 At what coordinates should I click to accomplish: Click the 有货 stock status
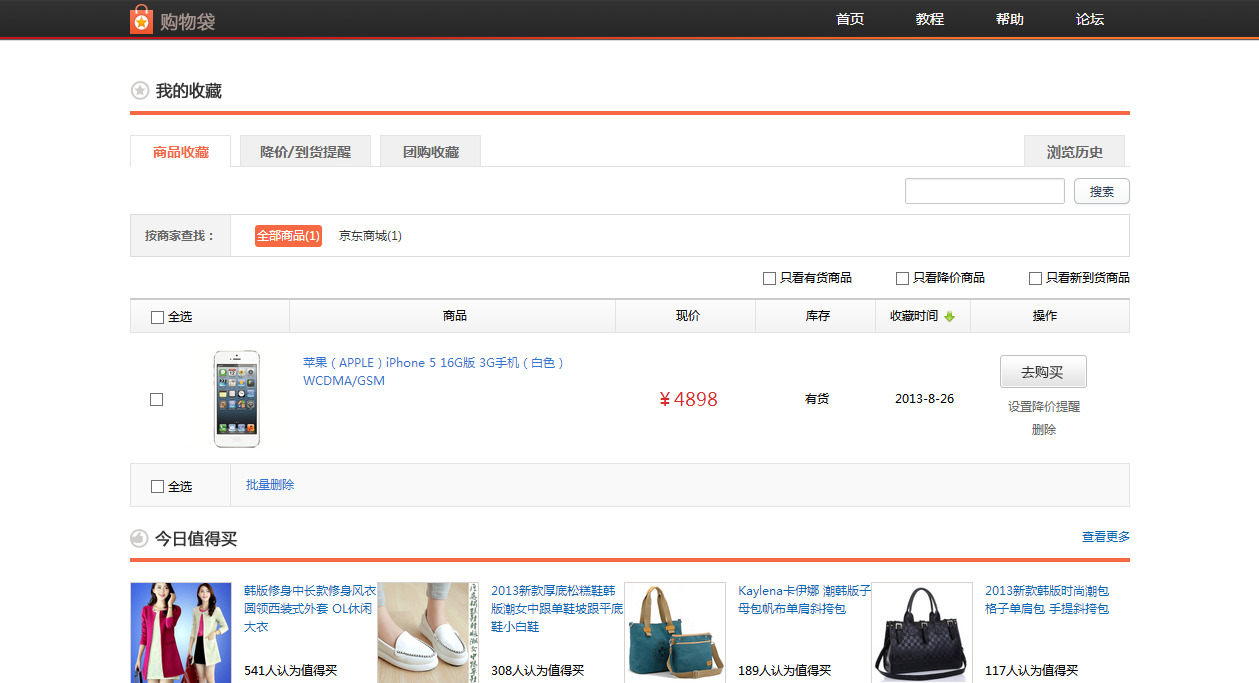pyautogui.click(x=817, y=399)
